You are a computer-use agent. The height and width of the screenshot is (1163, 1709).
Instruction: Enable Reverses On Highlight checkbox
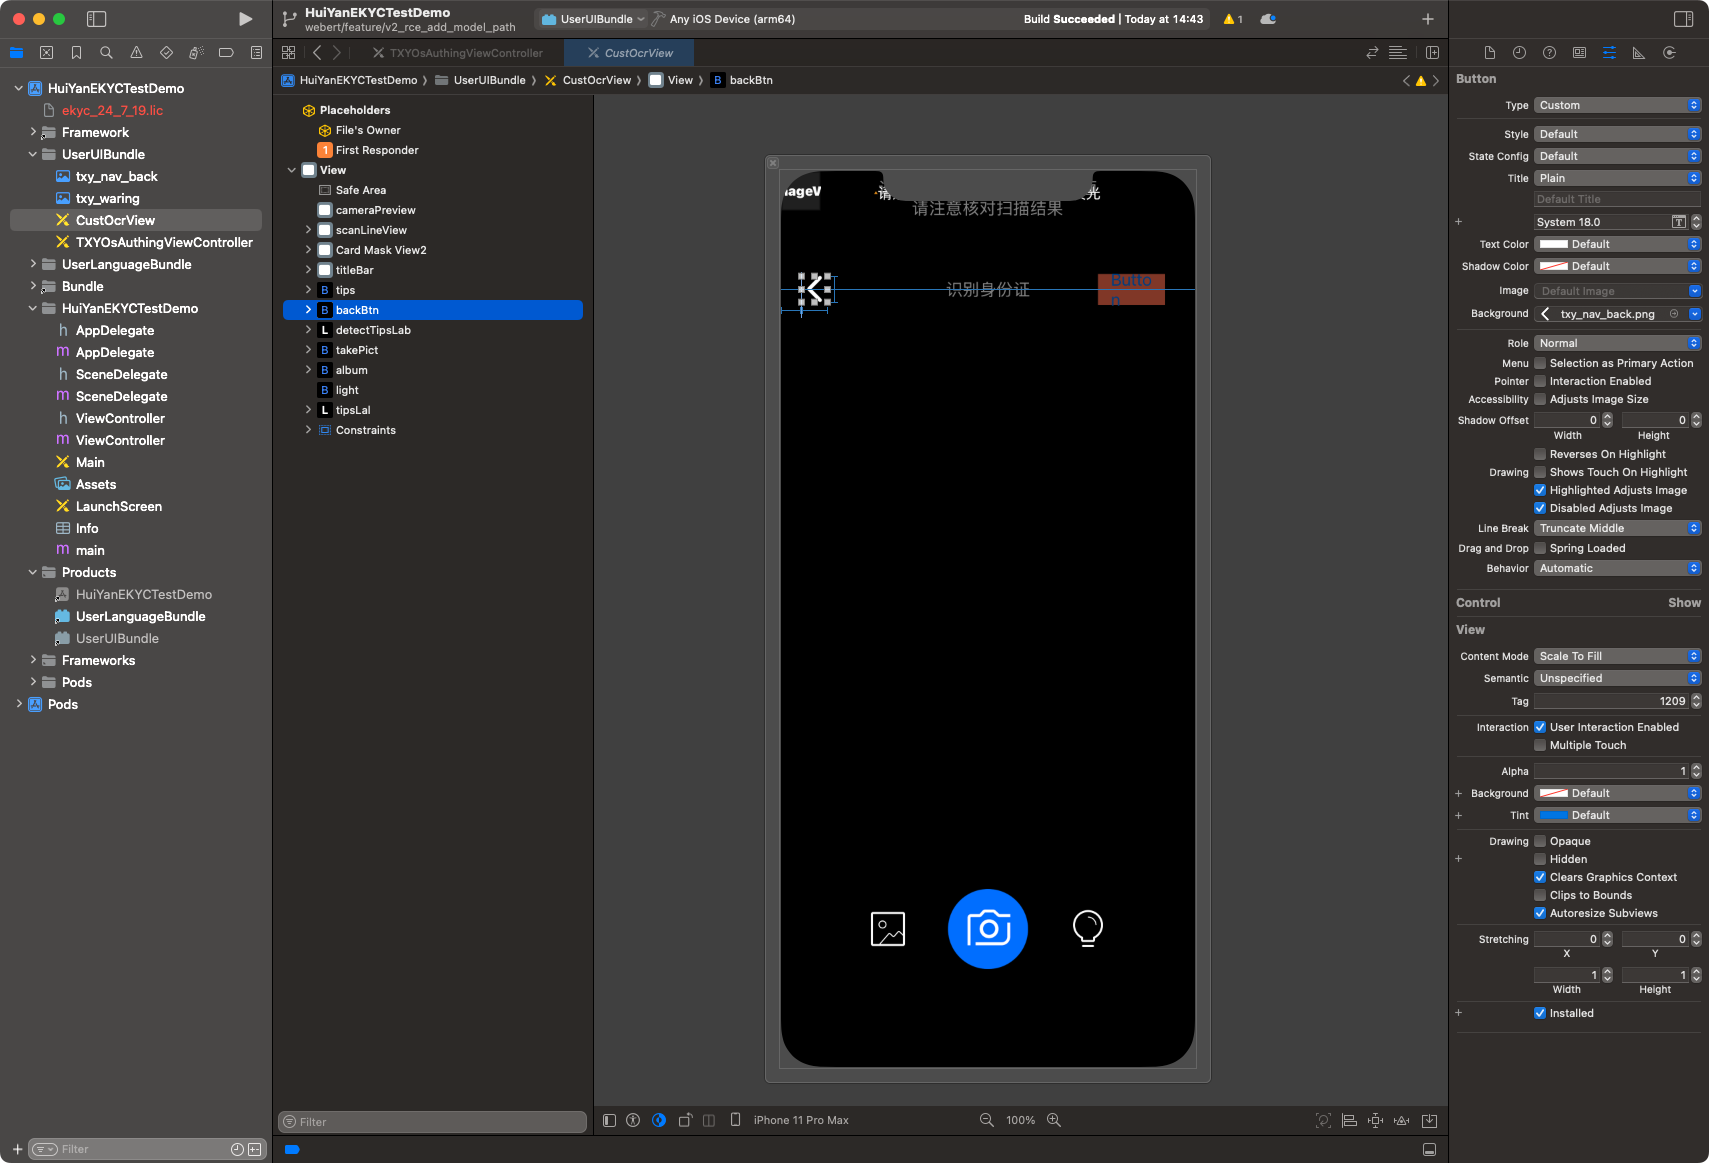click(1540, 454)
